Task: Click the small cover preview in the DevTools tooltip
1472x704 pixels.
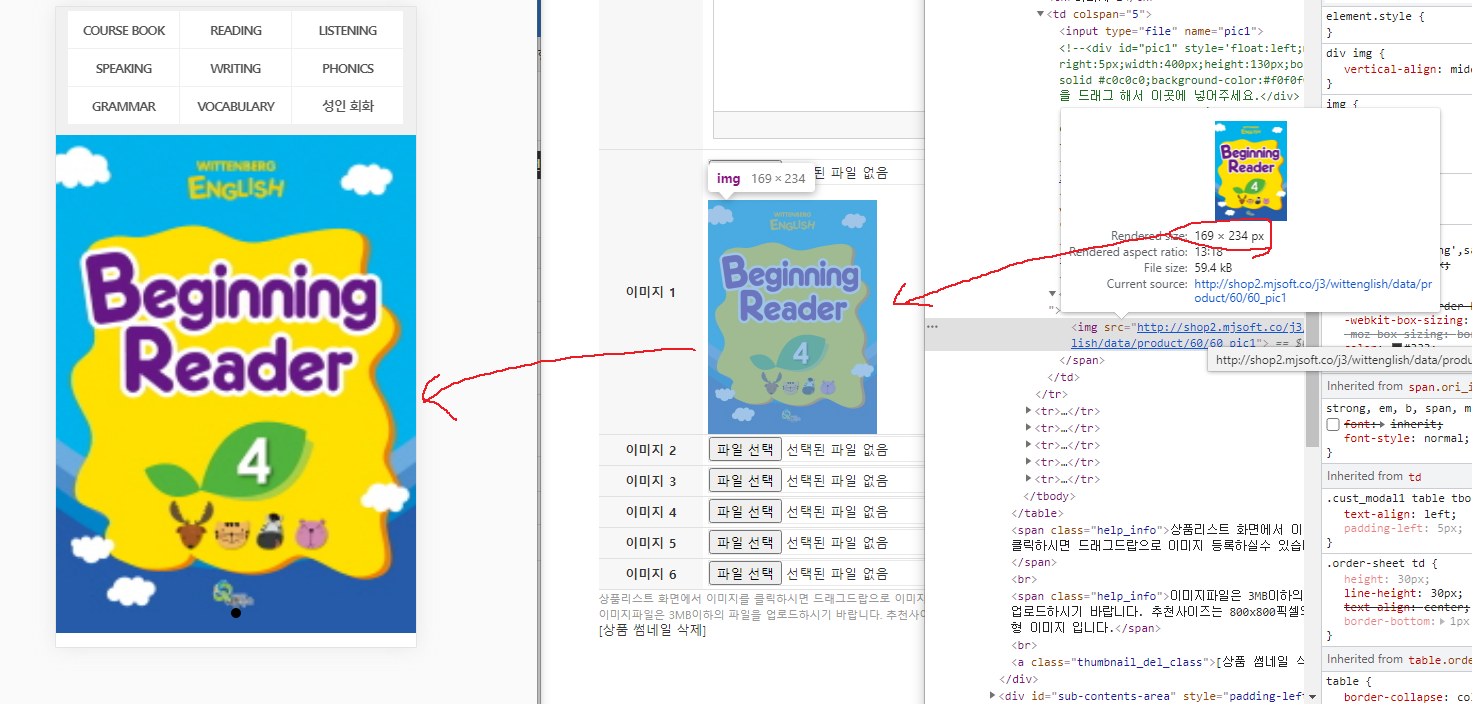Action: (1251, 171)
